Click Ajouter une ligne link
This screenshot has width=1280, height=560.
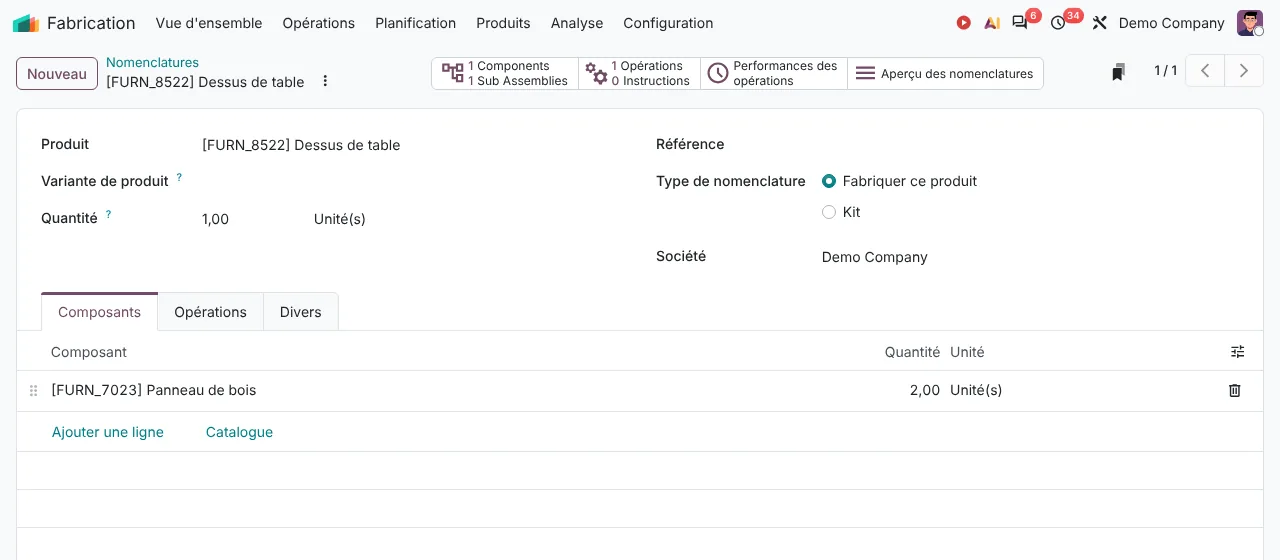108,432
